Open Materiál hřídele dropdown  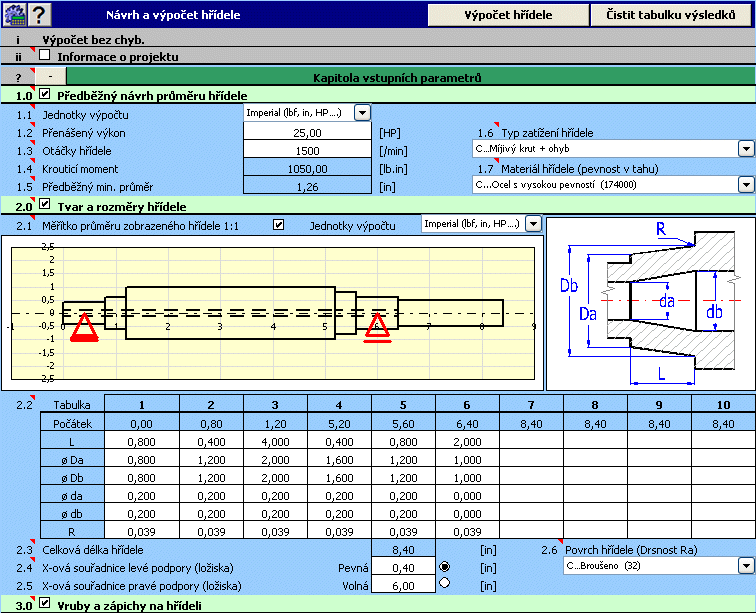tap(745, 185)
